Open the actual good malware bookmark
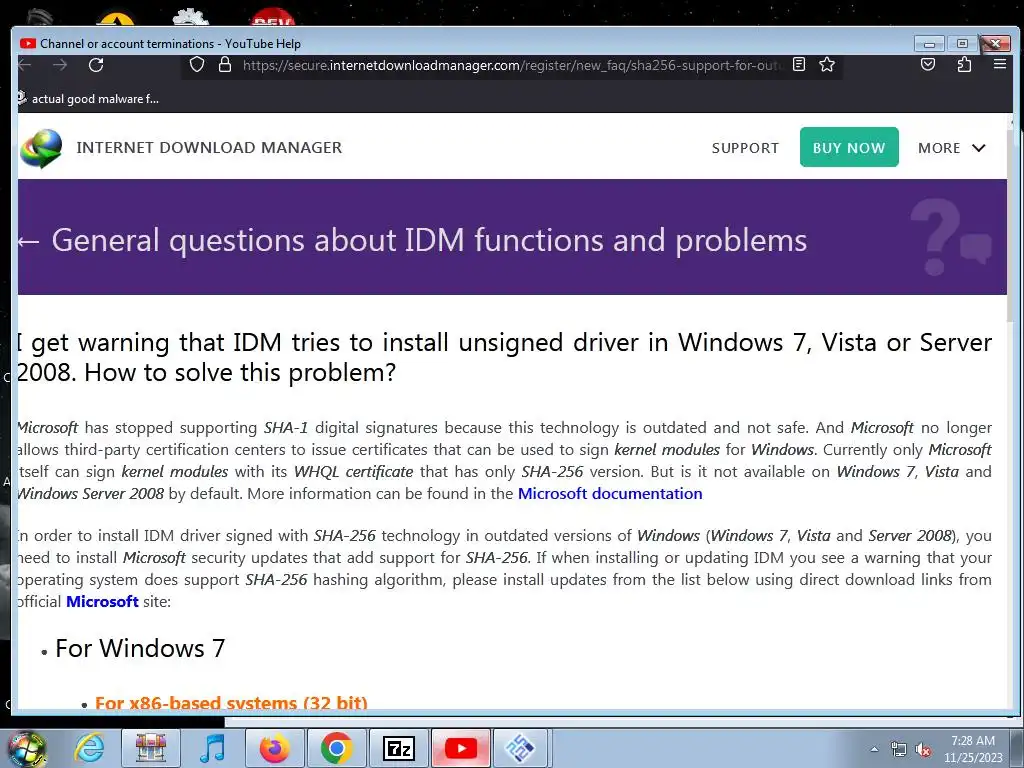 coord(88,99)
